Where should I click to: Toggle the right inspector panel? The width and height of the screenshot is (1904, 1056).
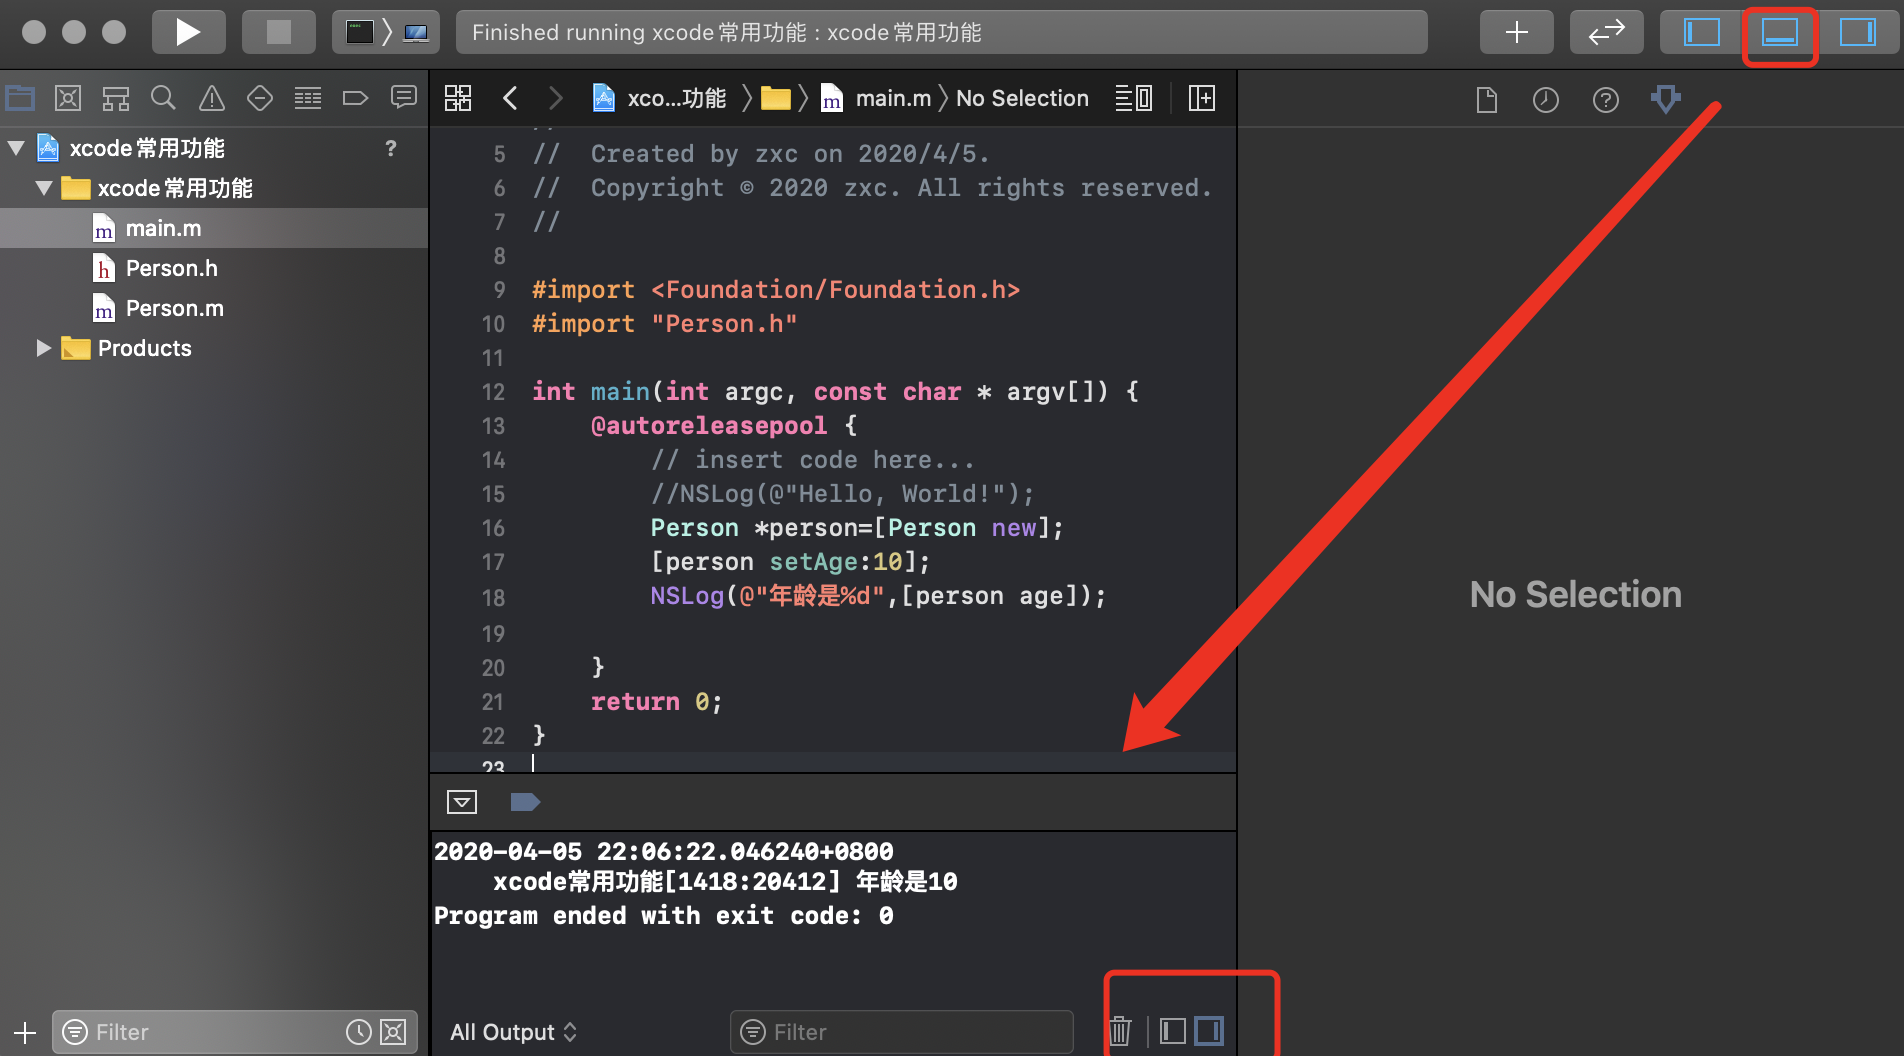tap(1858, 32)
